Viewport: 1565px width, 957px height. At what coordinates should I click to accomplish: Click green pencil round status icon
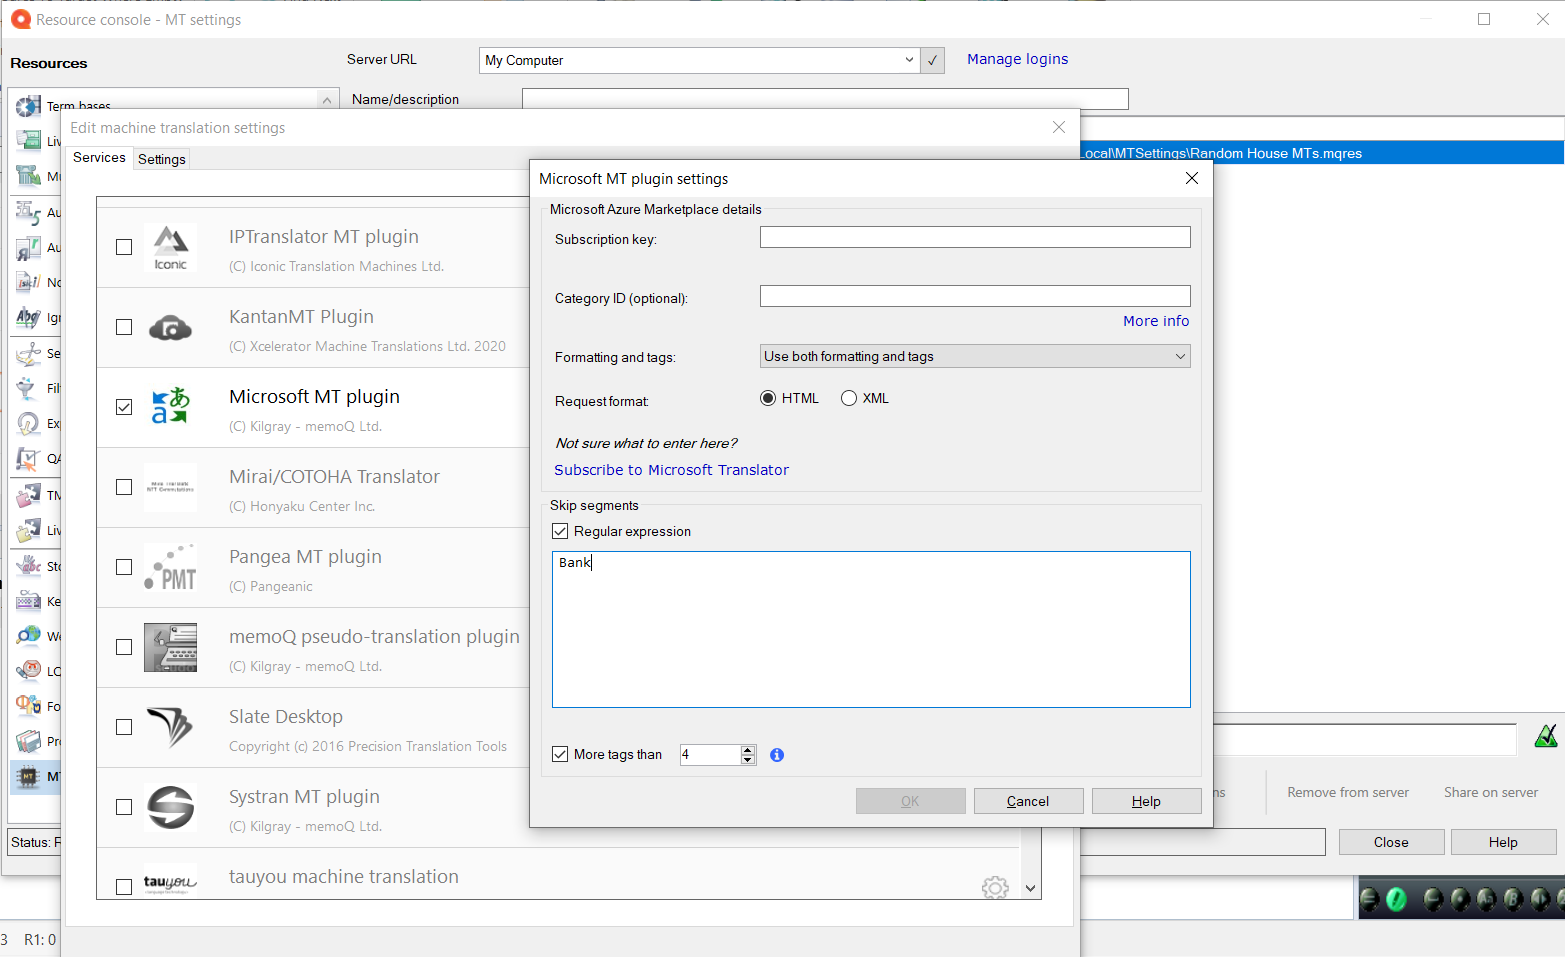(x=1397, y=899)
